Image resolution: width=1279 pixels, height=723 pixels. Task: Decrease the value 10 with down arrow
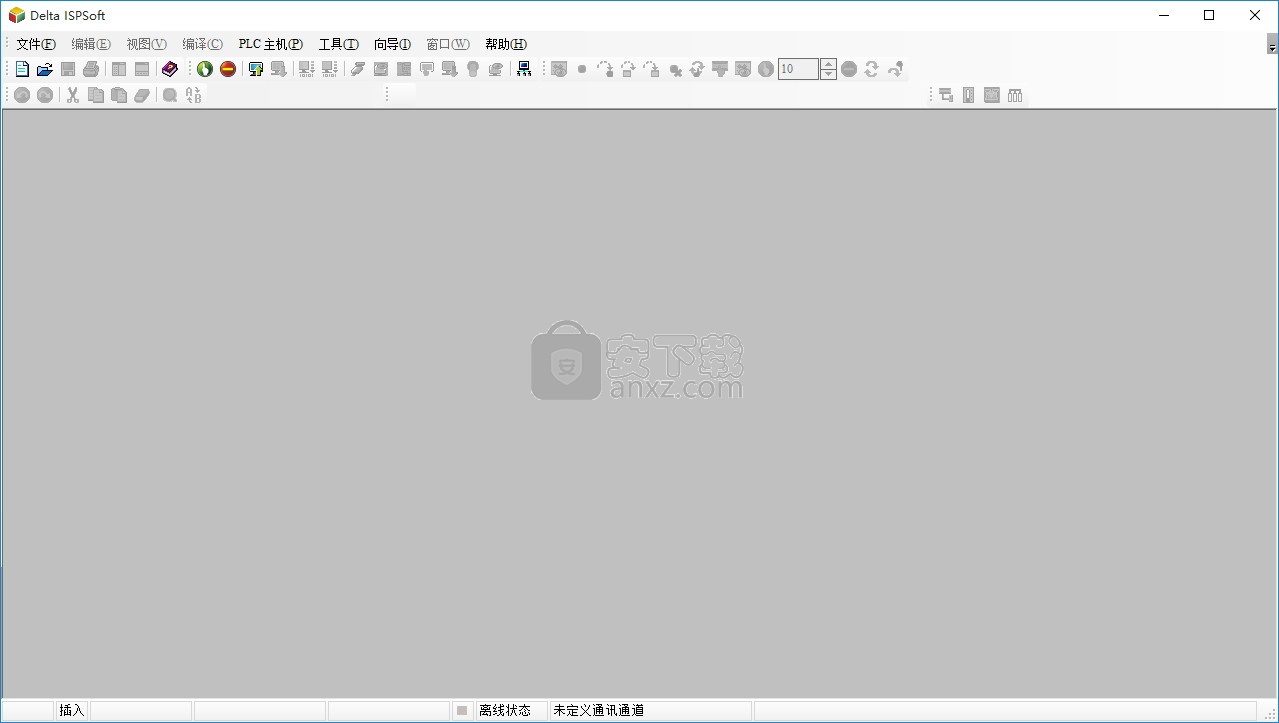pyautogui.click(x=828, y=74)
